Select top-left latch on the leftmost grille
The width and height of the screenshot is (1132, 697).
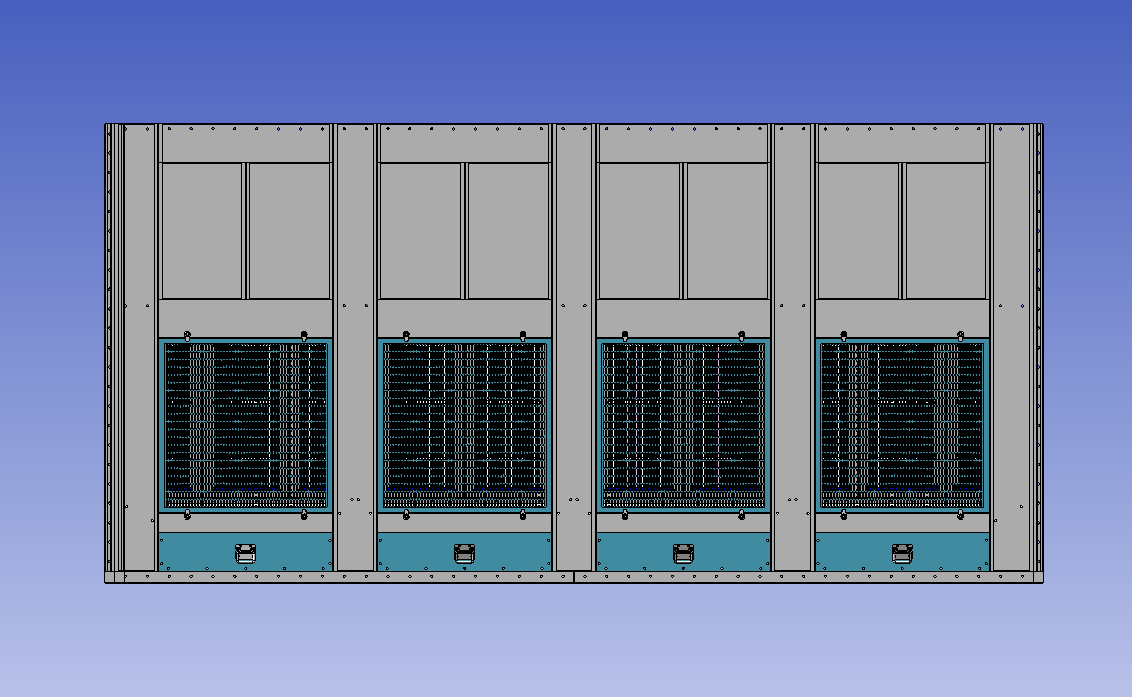click(187, 336)
